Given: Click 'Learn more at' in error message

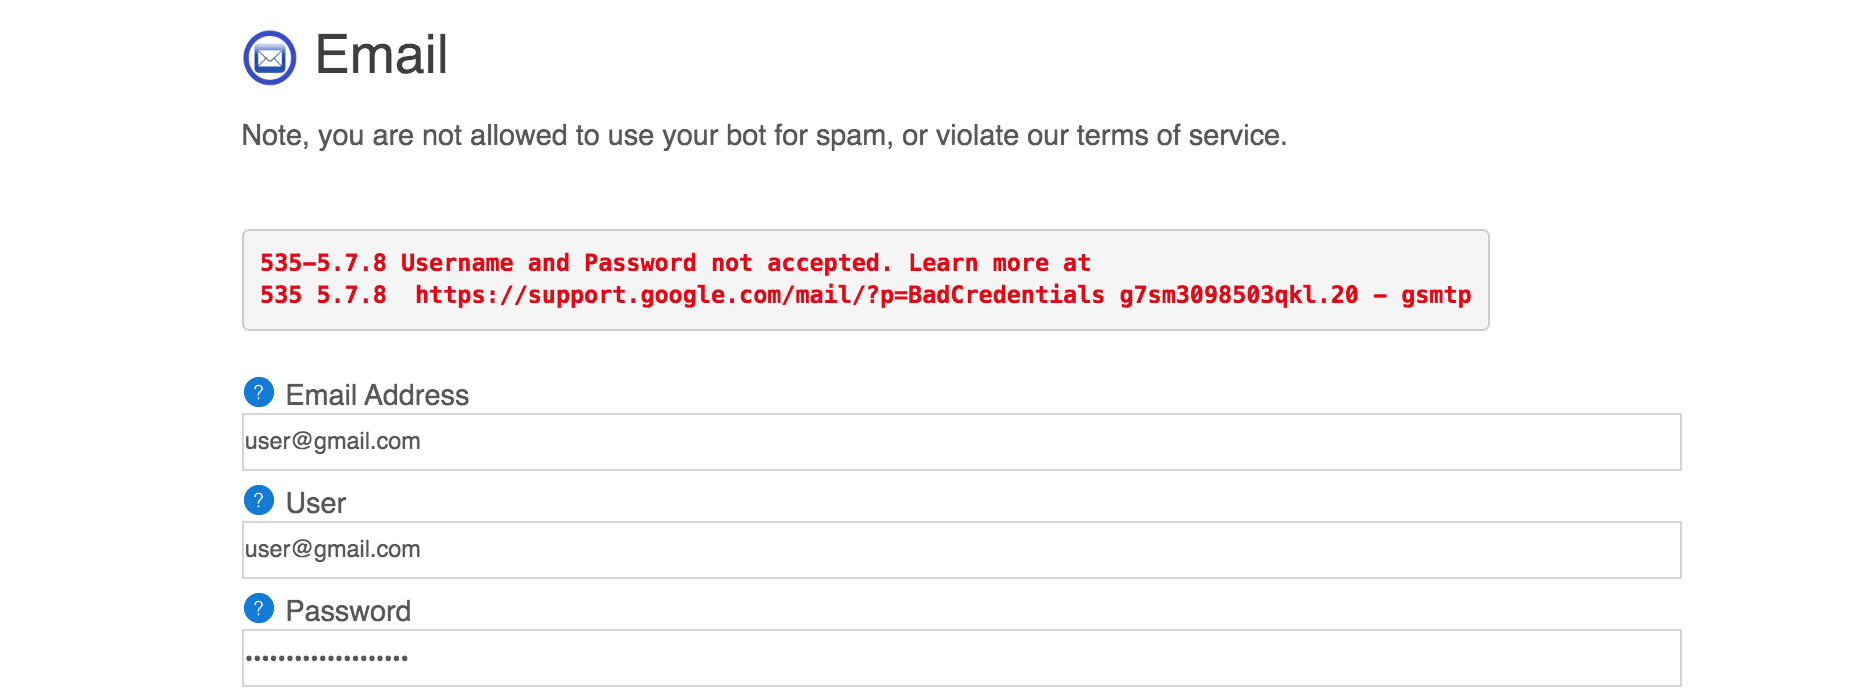Looking at the screenshot, I should point(999,263).
